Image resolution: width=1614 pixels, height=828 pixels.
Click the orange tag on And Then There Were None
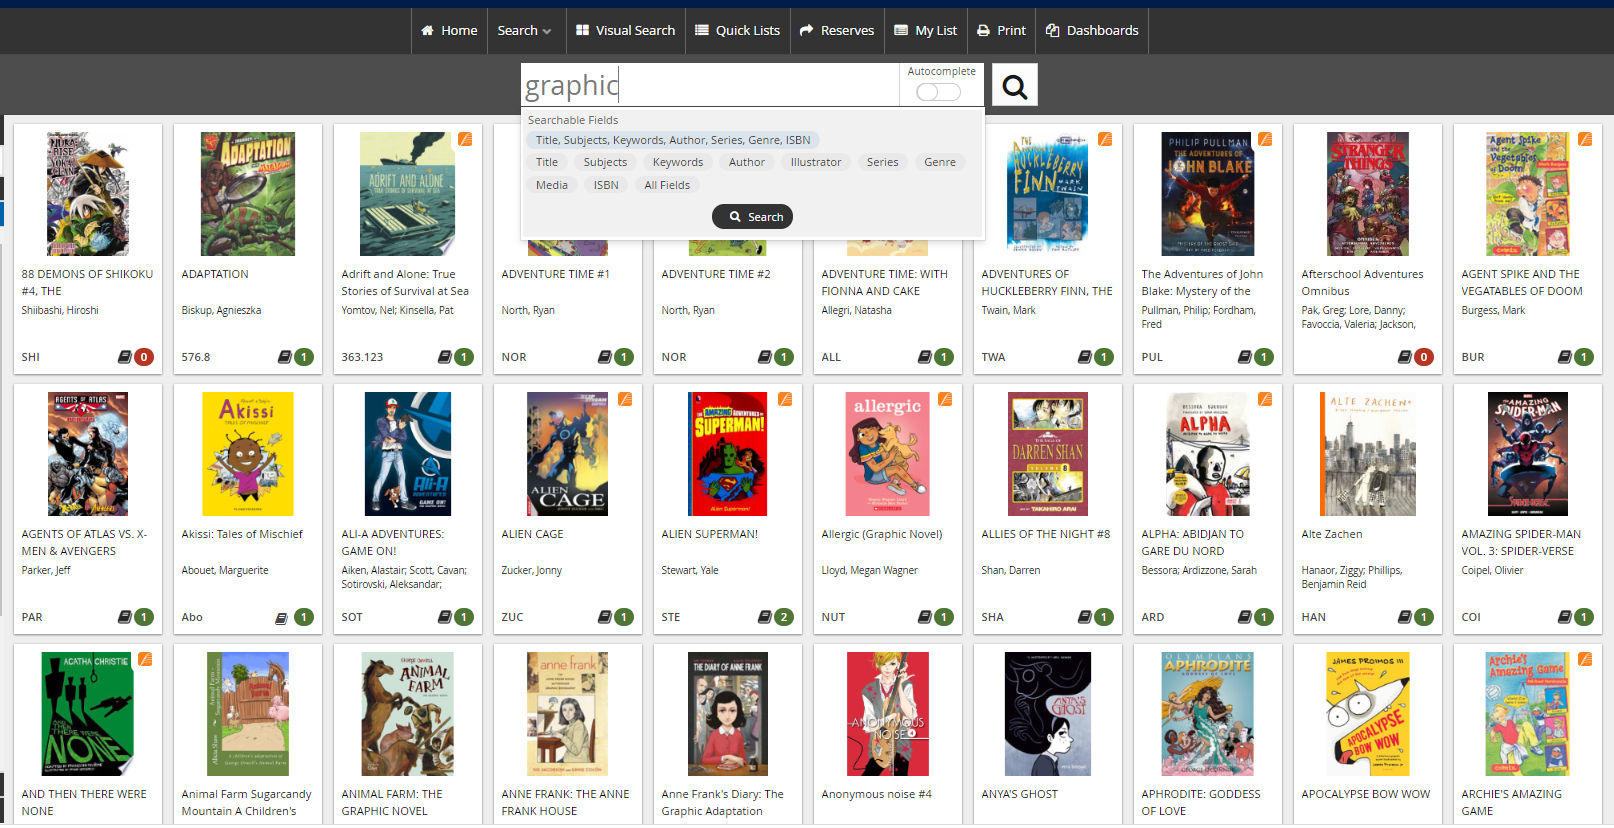pos(145,659)
